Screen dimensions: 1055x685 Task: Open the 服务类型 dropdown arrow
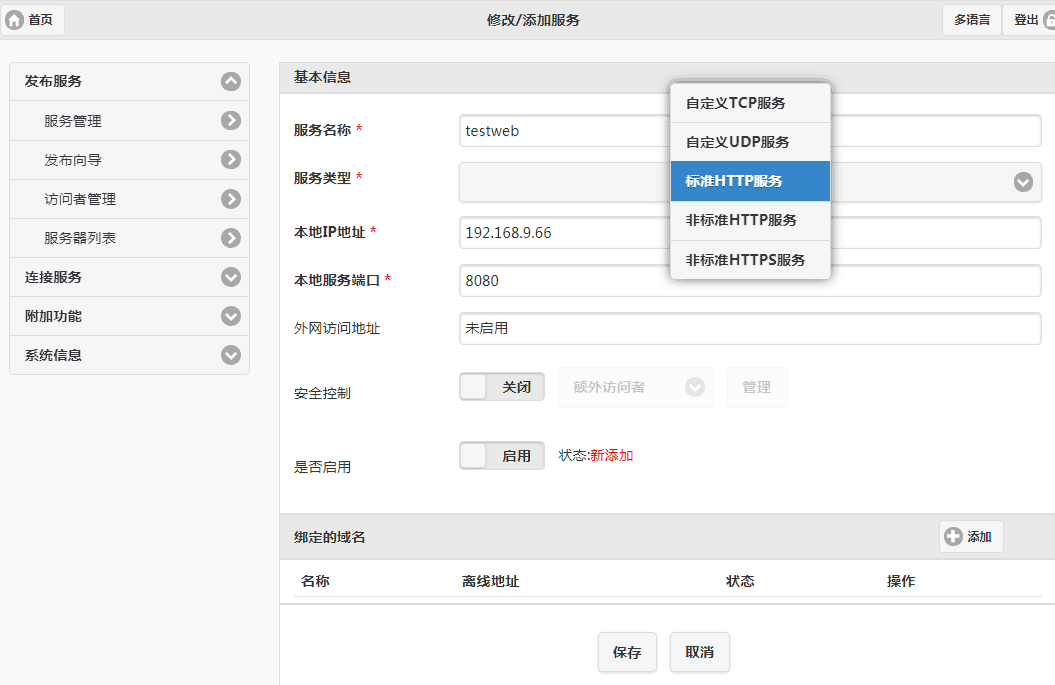[x=1022, y=182]
